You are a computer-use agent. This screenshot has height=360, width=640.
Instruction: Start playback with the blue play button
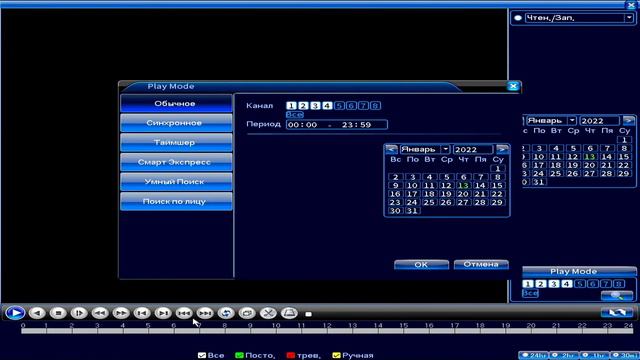(15, 313)
